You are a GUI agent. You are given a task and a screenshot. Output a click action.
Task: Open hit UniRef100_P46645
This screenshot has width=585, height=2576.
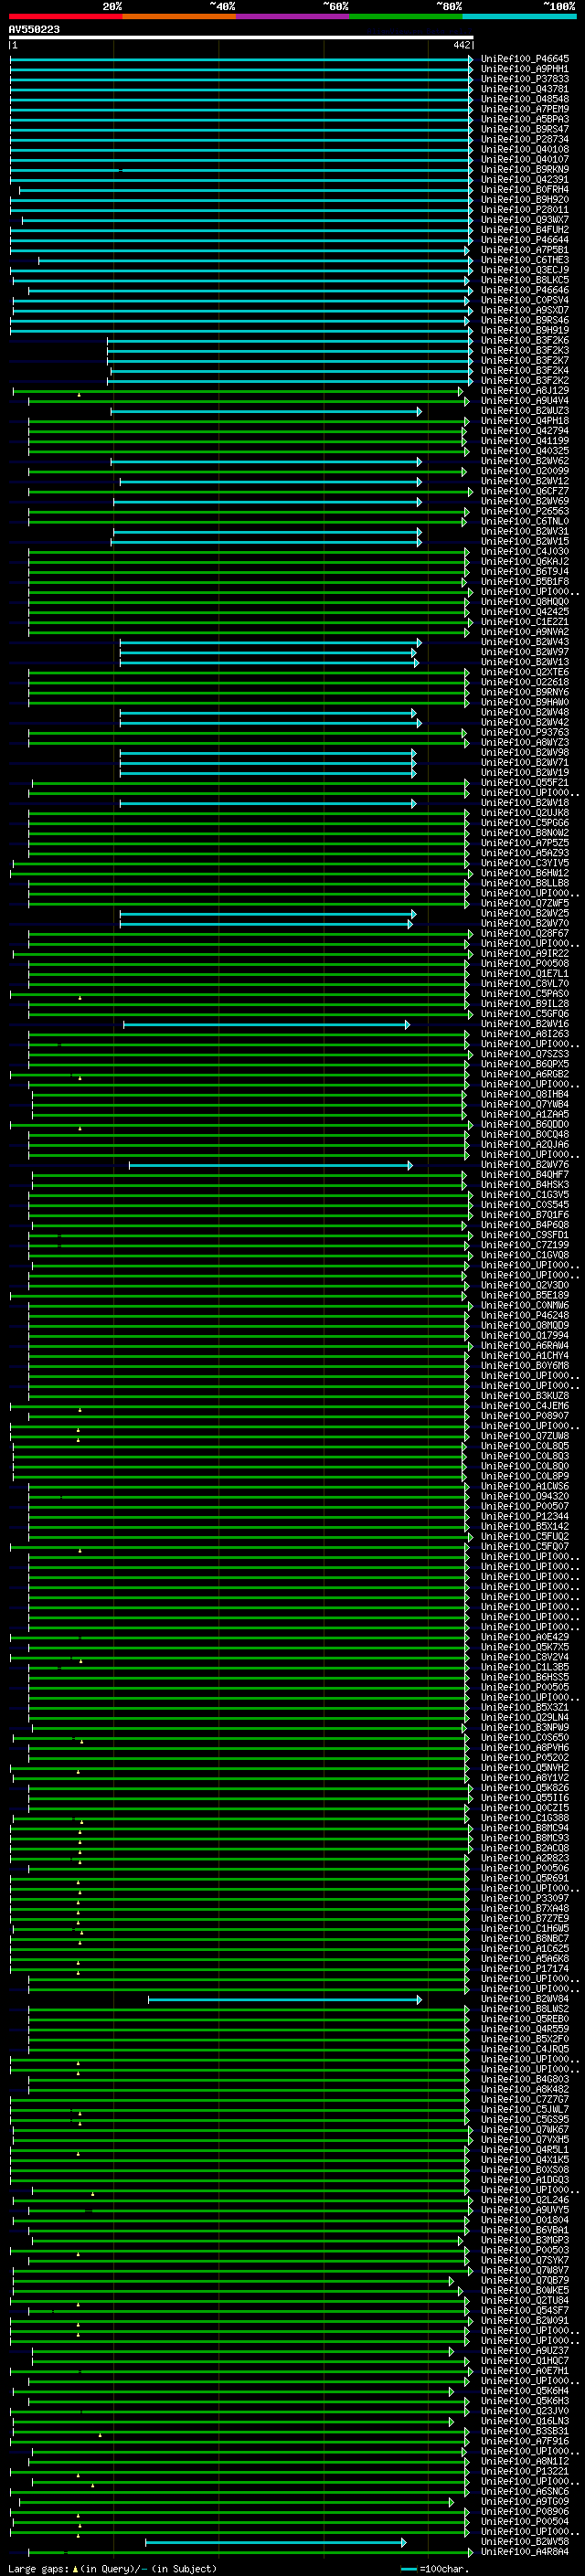525,59
